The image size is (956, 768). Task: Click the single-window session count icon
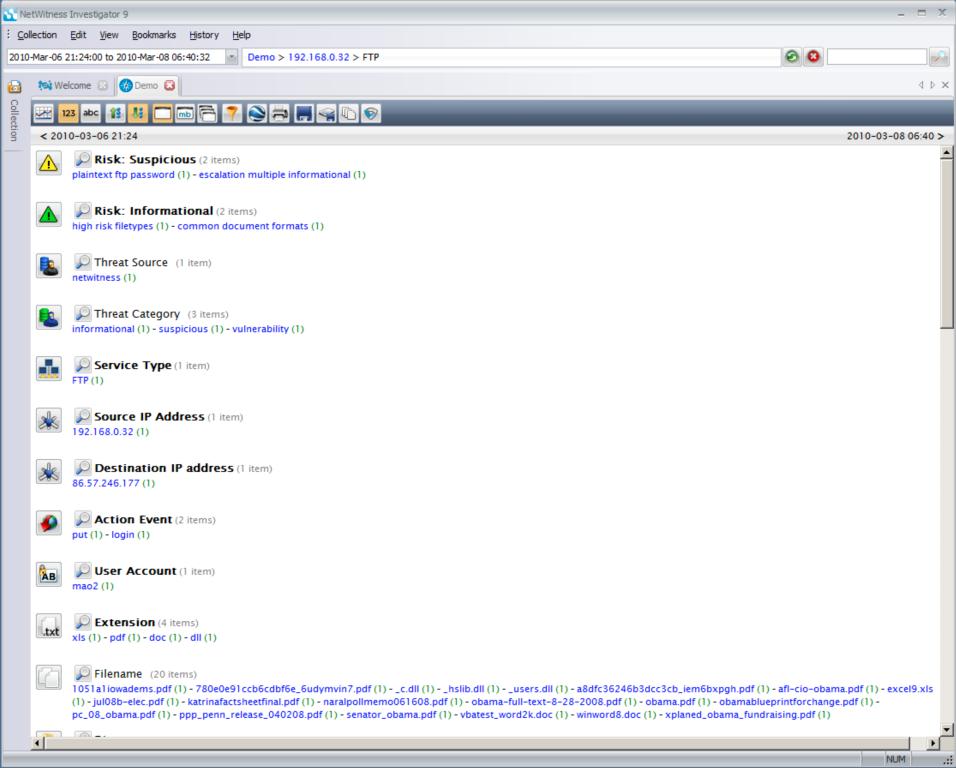pyautogui.click(x=162, y=113)
